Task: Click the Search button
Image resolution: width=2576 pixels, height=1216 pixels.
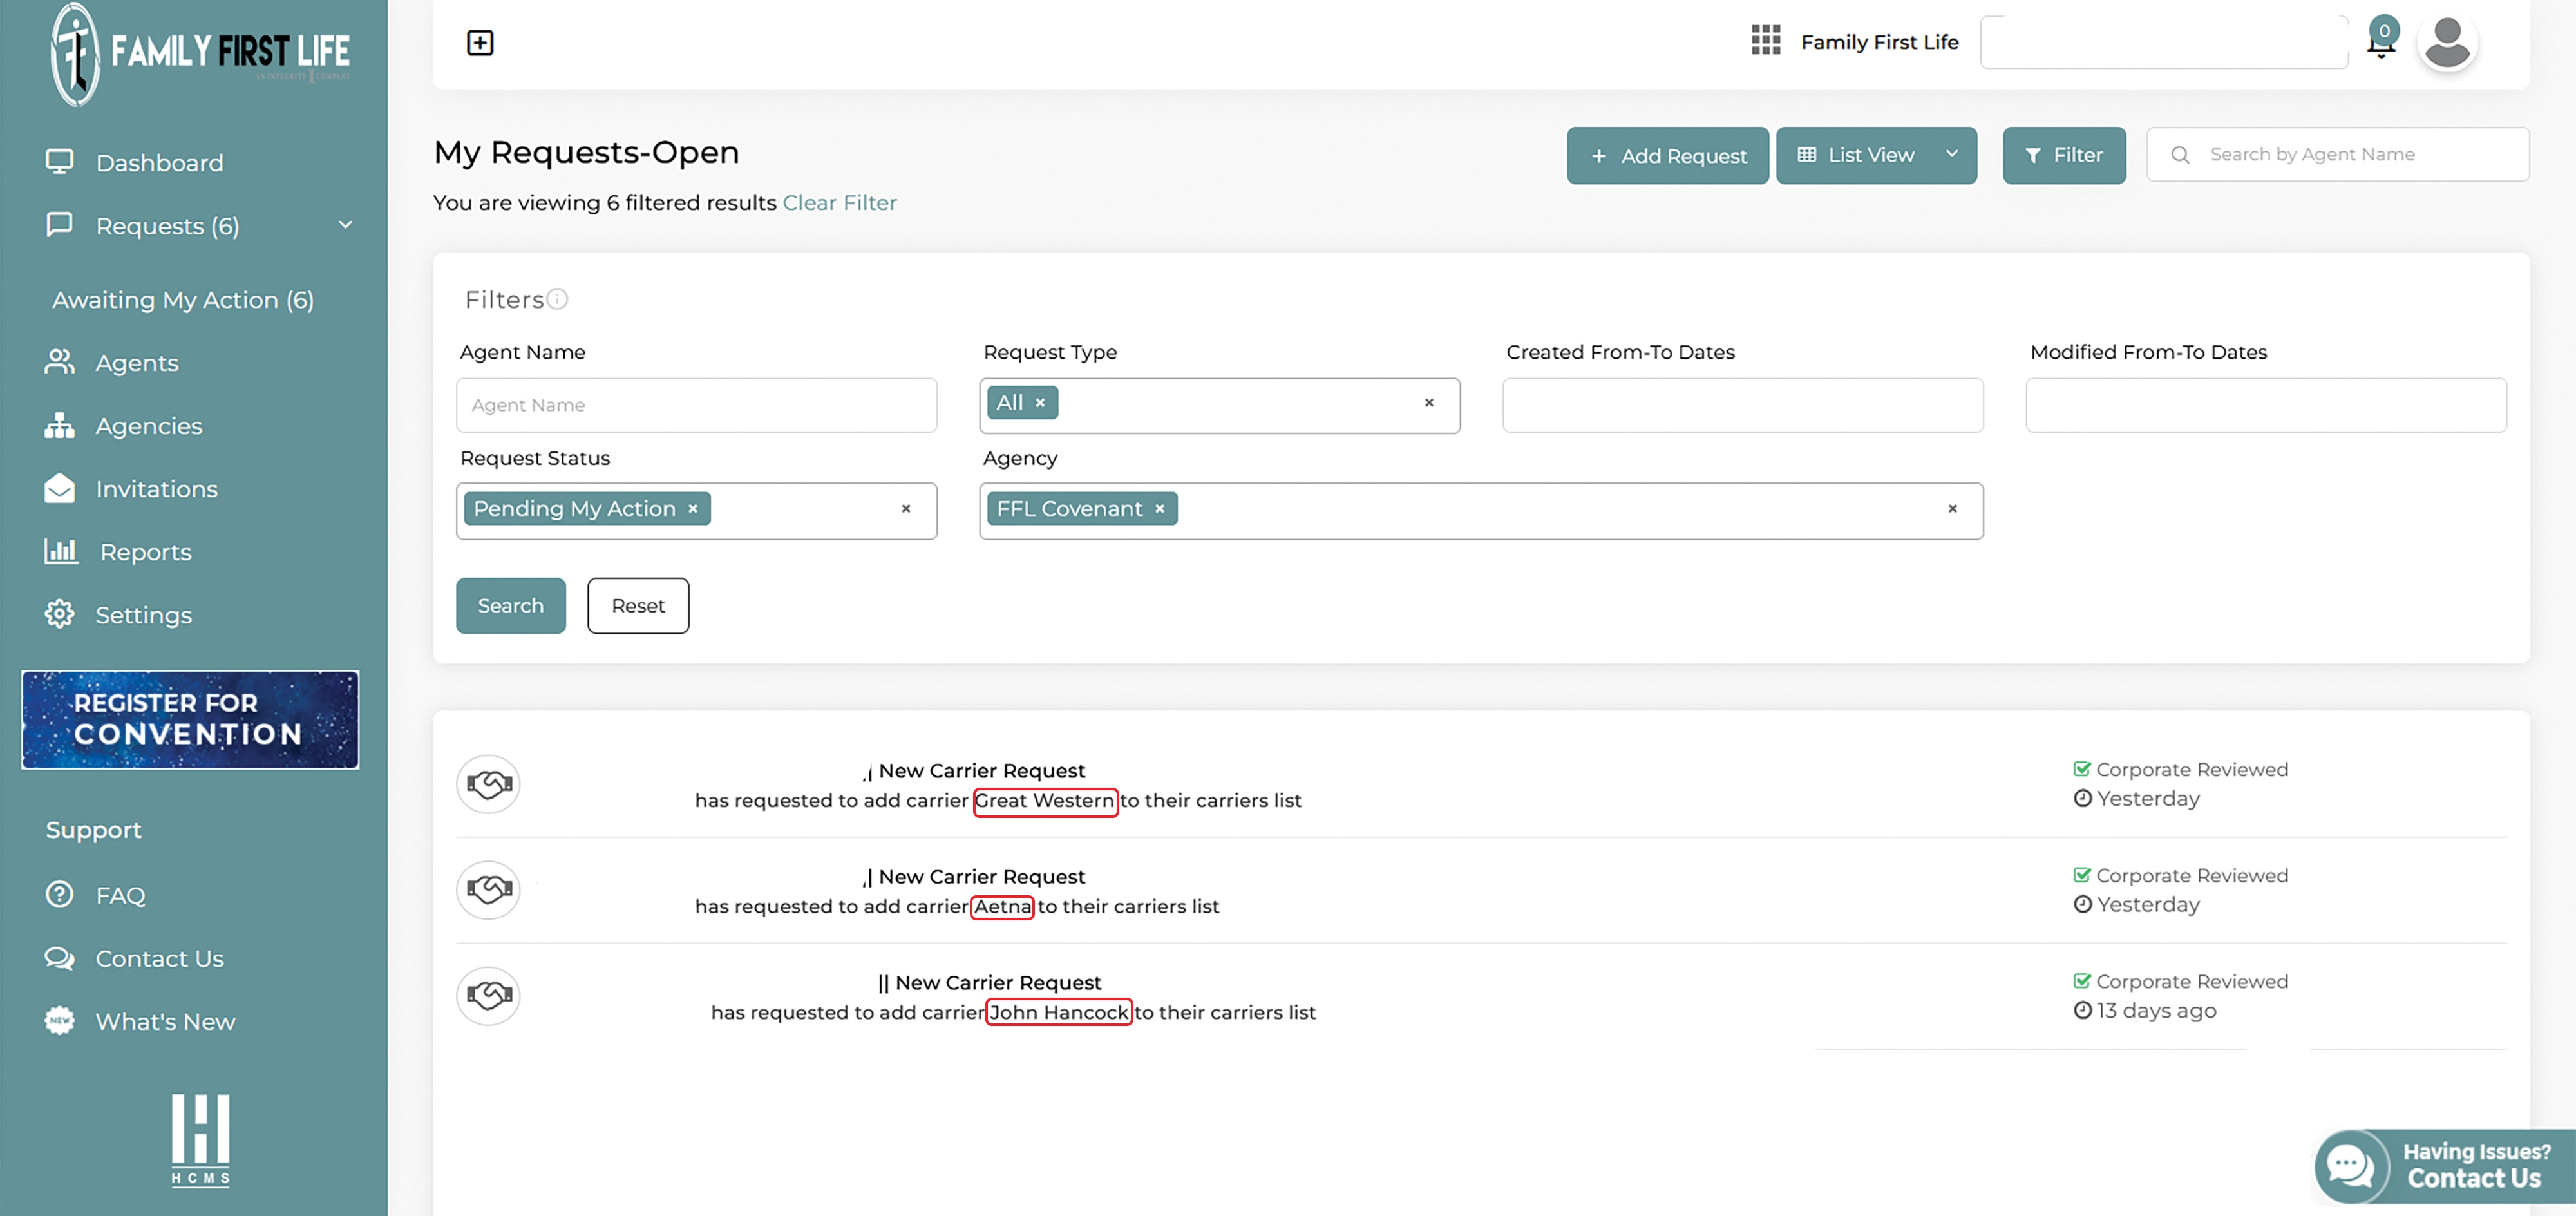Action: (x=511, y=605)
